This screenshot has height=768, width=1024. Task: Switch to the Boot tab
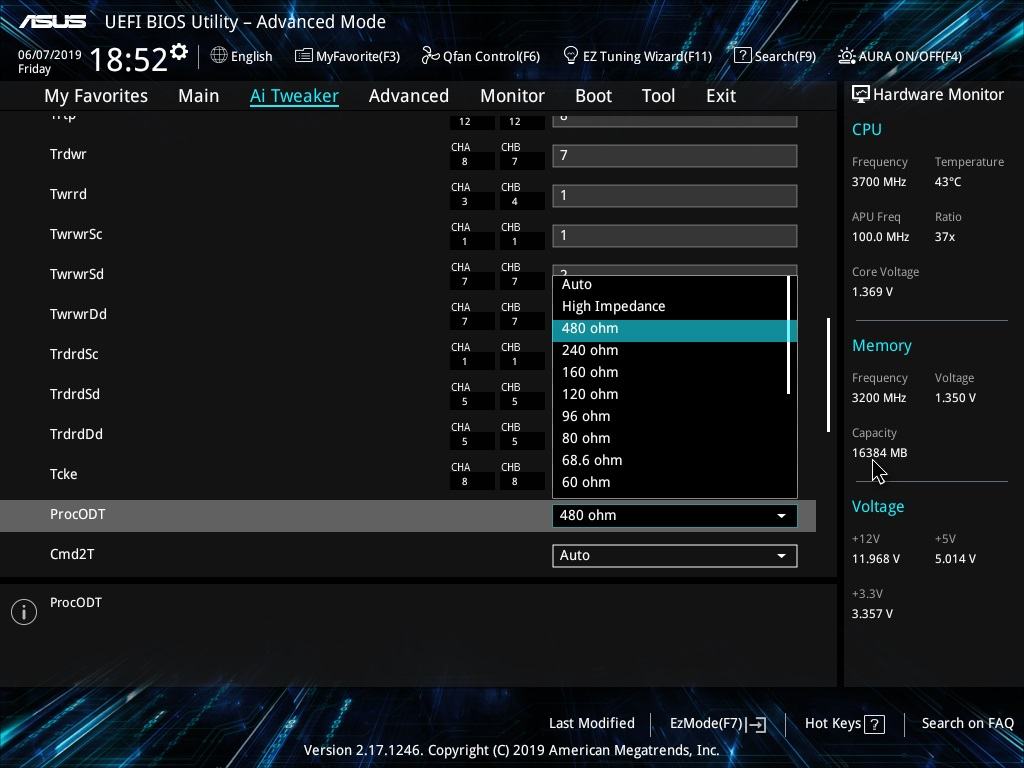pyautogui.click(x=594, y=96)
